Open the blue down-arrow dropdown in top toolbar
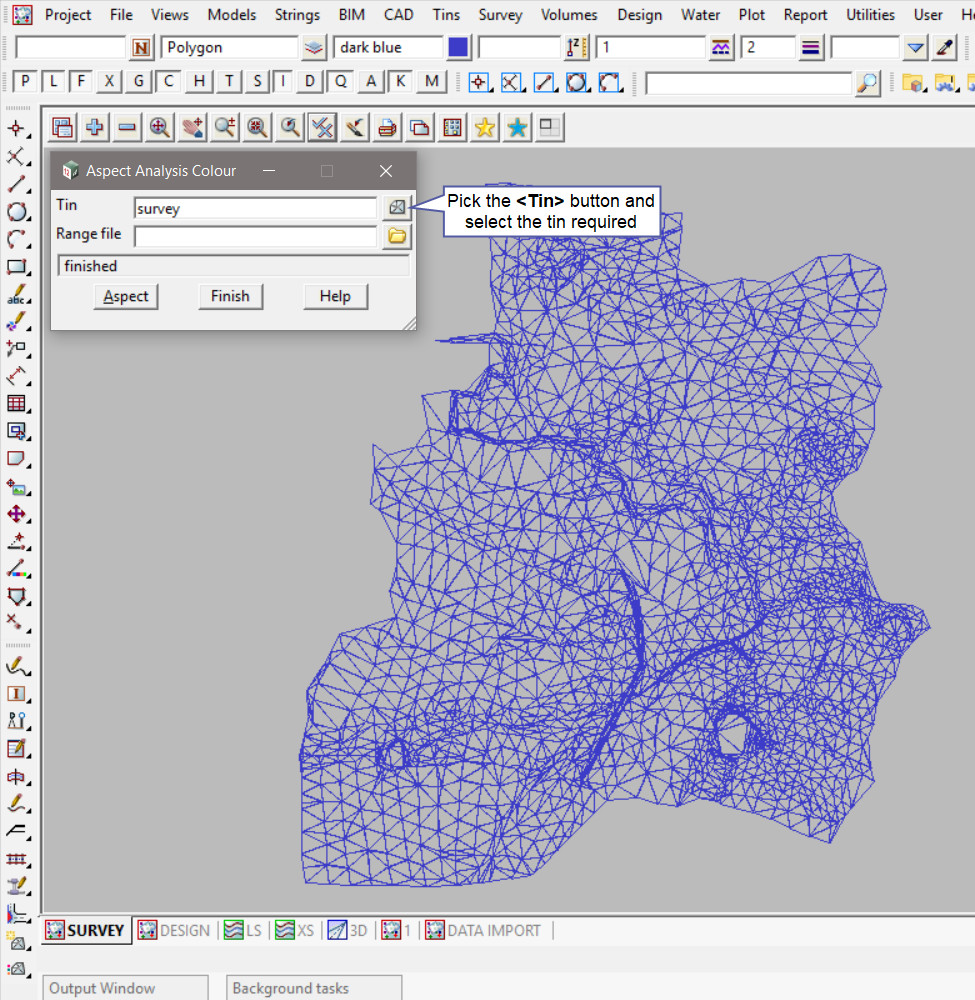Image resolution: width=975 pixels, height=1000 pixels. pyautogui.click(x=915, y=47)
